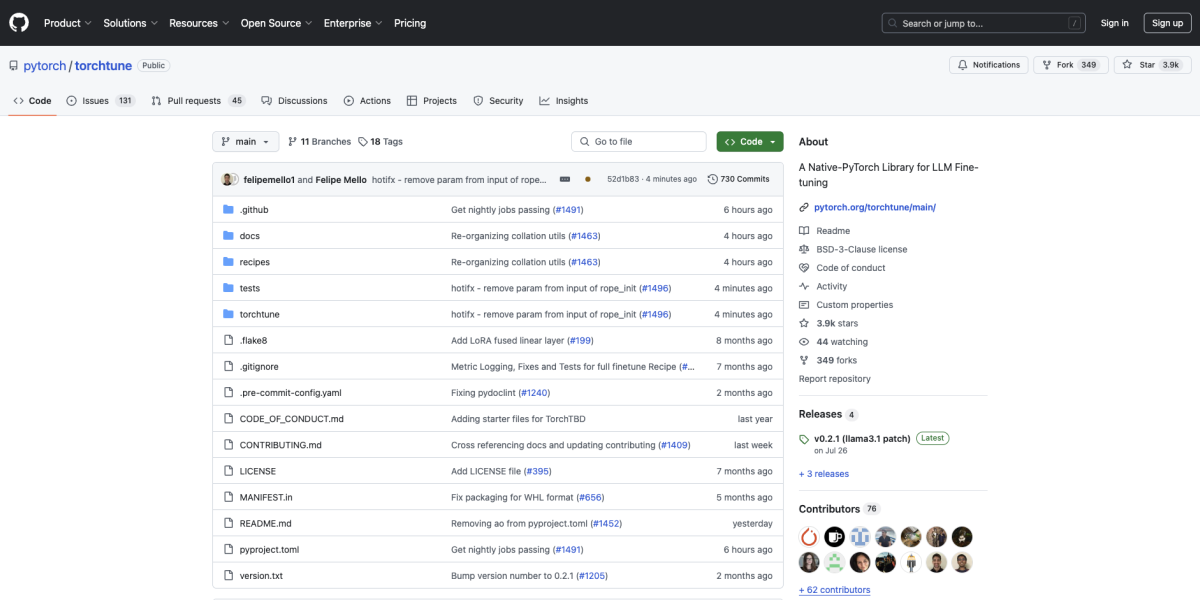Click the book icon beside Readme
Screen dimensions: 1200x600
click(804, 231)
